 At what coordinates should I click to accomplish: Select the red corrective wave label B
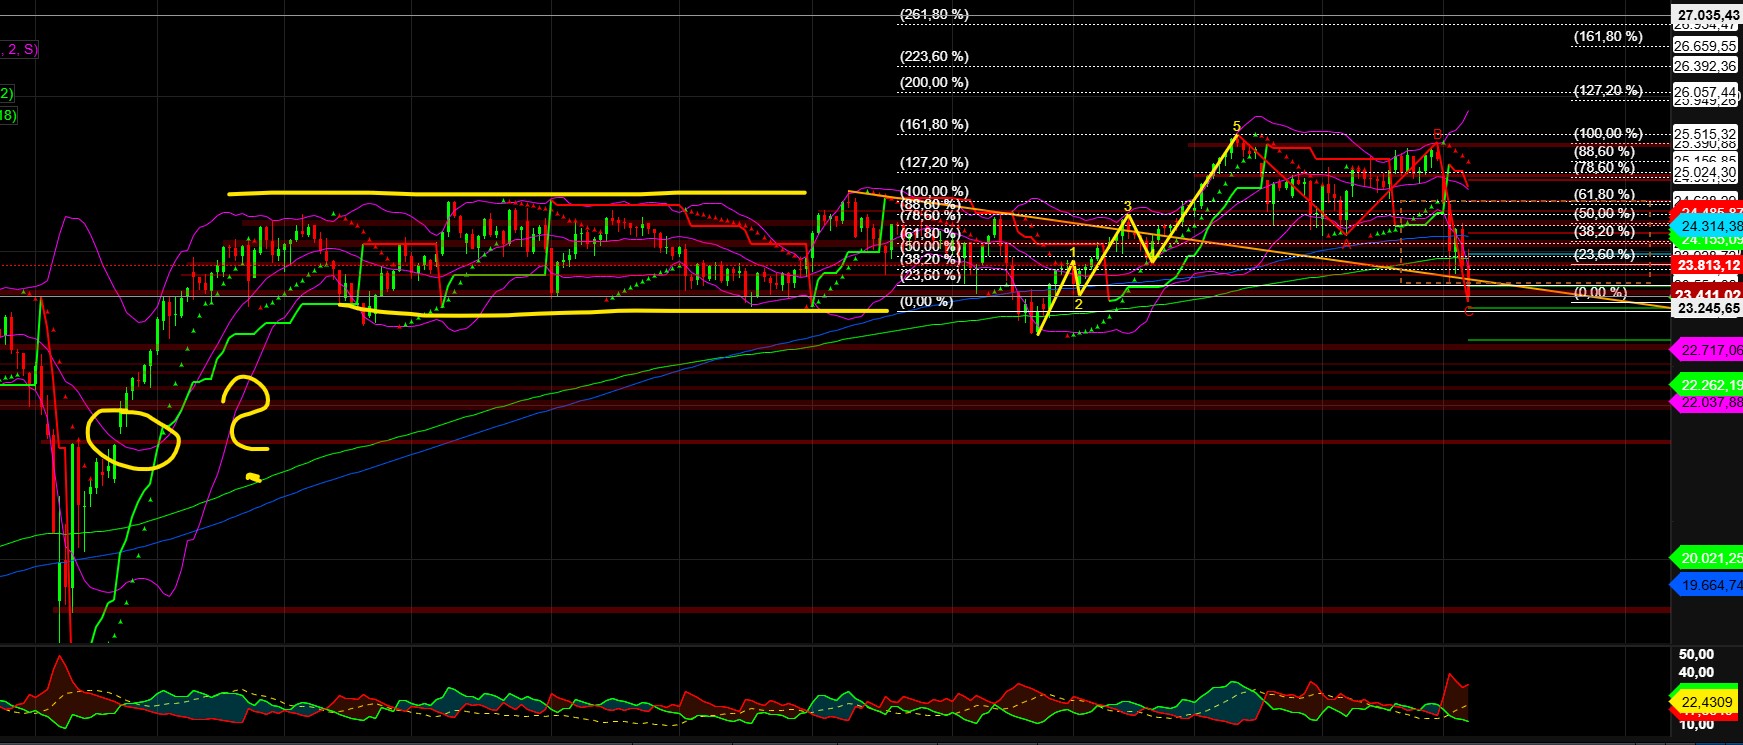pyautogui.click(x=1437, y=134)
